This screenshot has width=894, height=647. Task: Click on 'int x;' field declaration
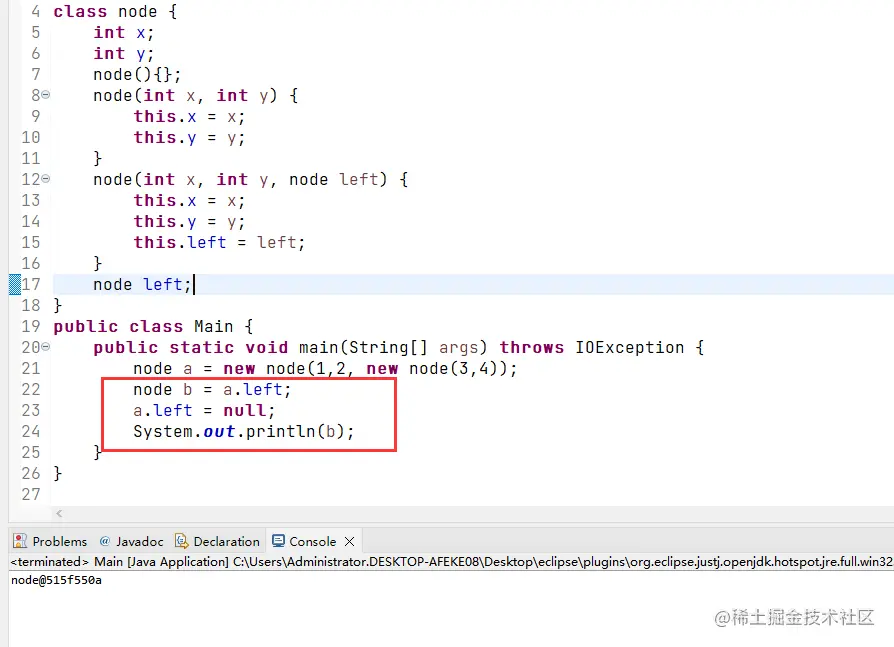pos(124,32)
